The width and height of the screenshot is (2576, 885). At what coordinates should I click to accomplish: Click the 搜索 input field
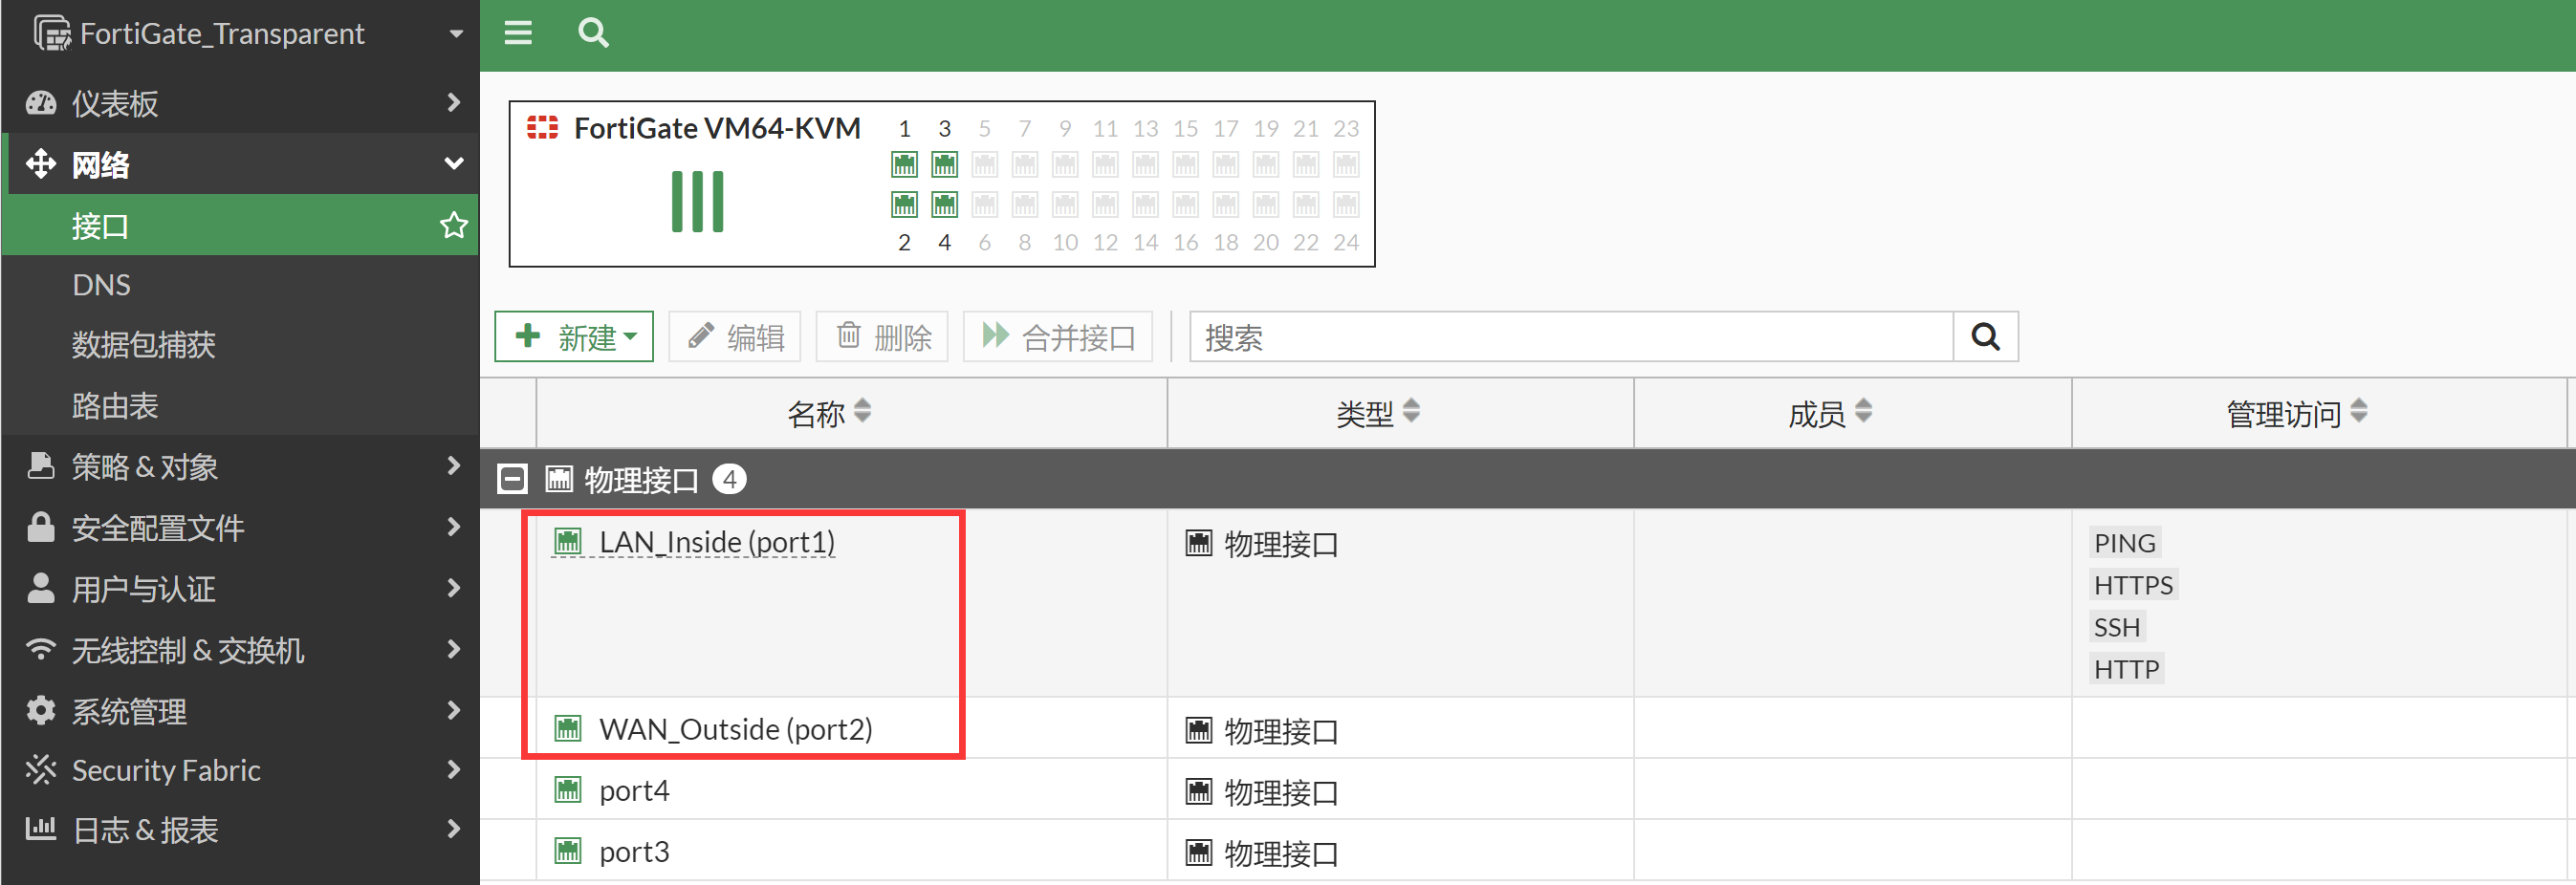click(x=1570, y=337)
